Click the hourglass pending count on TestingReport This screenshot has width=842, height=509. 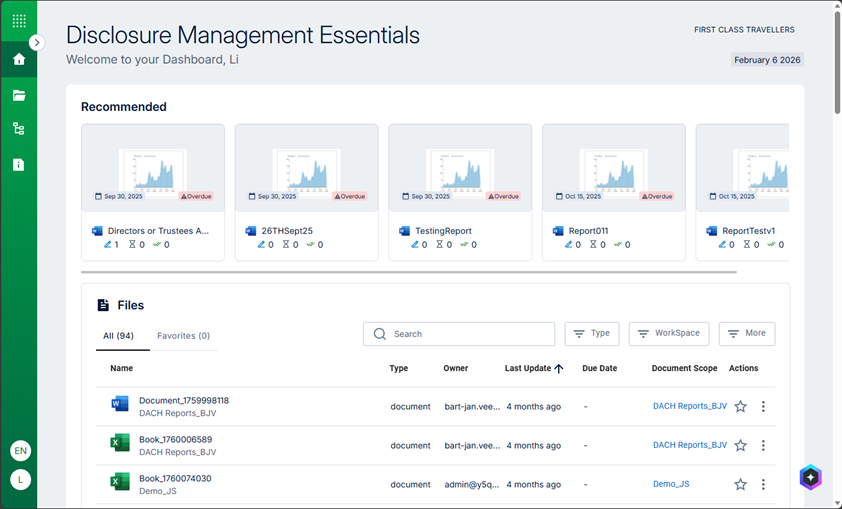[444, 245]
